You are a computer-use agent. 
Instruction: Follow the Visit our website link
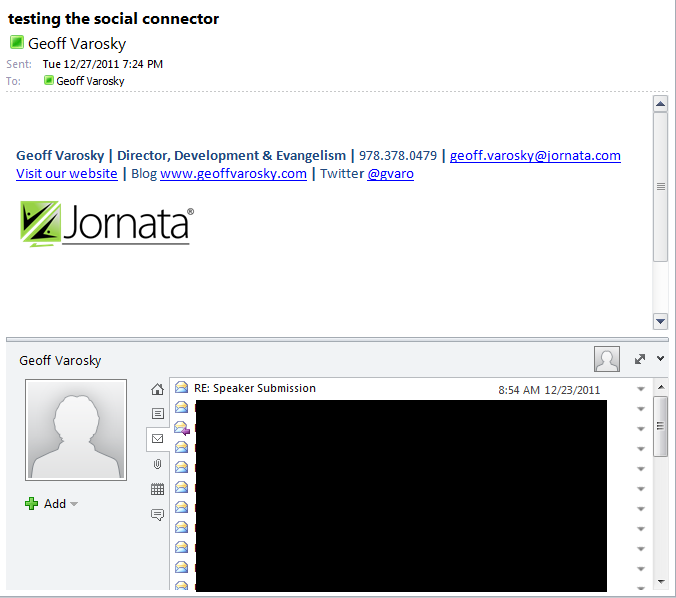pyautogui.click(x=66, y=173)
